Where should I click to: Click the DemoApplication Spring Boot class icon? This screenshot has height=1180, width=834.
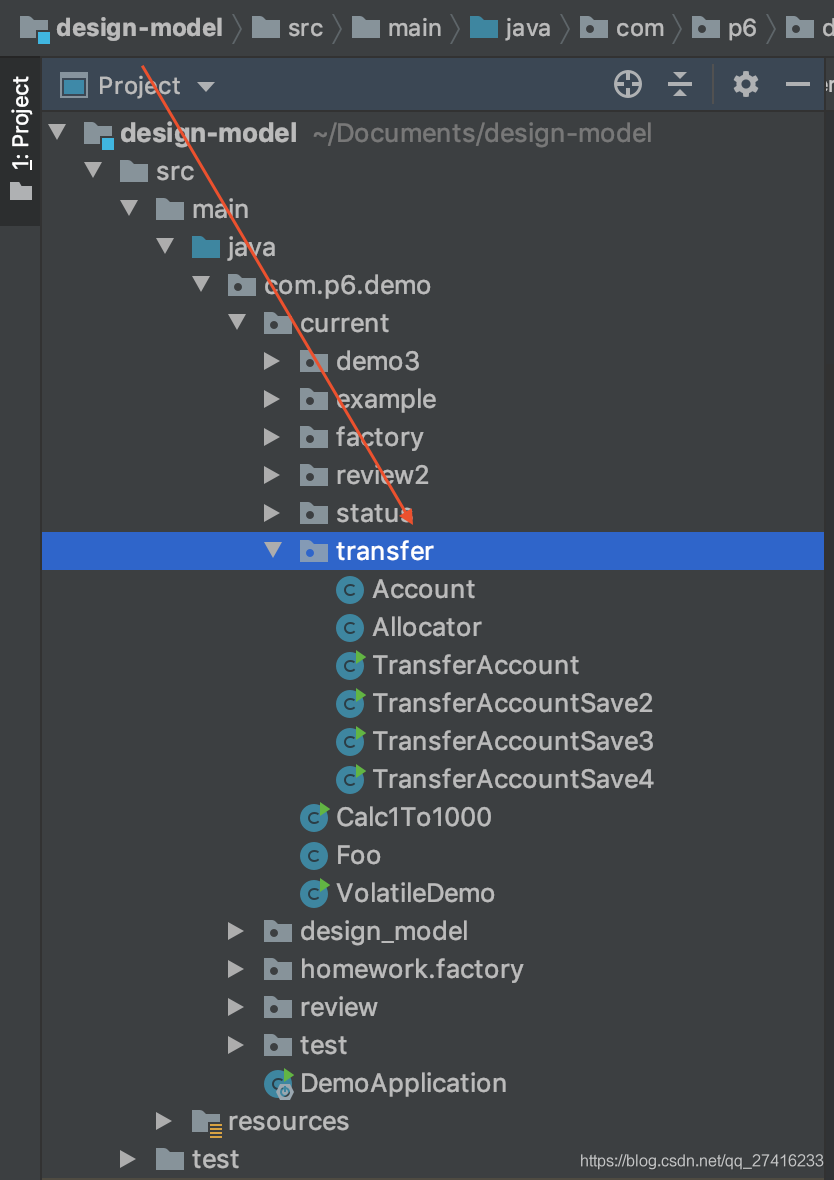click(279, 1084)
